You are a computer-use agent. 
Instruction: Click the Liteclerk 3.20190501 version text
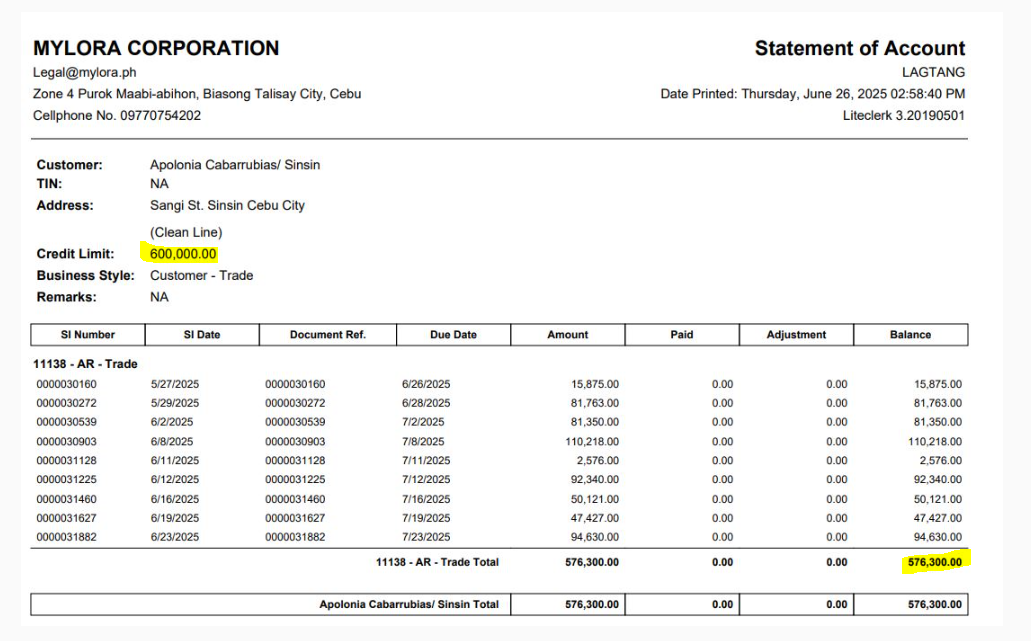click(904, 115)
